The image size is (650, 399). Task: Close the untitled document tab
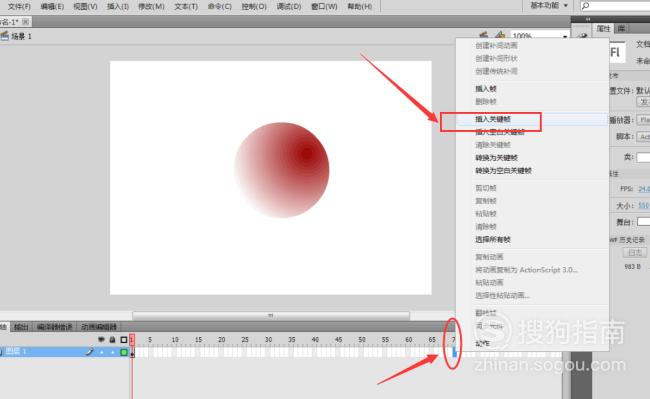click(26, 22)
